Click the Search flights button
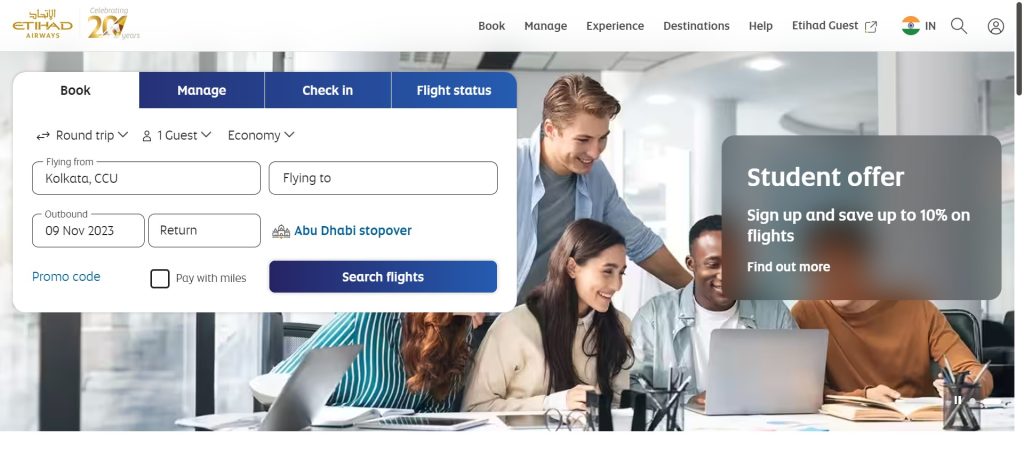1024x468 pixels. [x=383, y=277]
